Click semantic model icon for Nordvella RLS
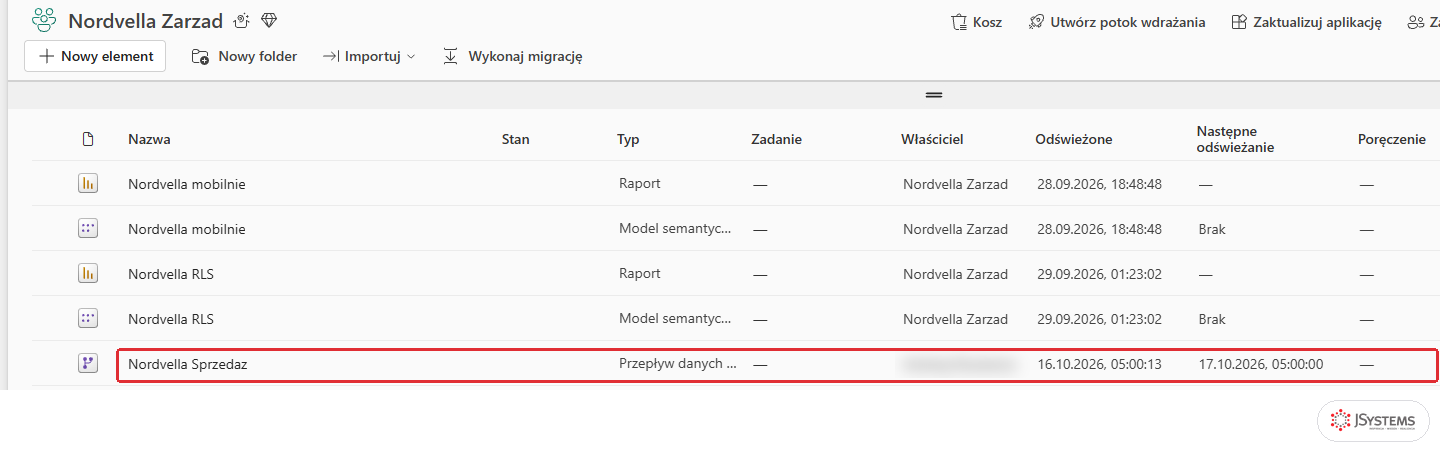This screenshot has width=1440, height=452. click(88, 319)
